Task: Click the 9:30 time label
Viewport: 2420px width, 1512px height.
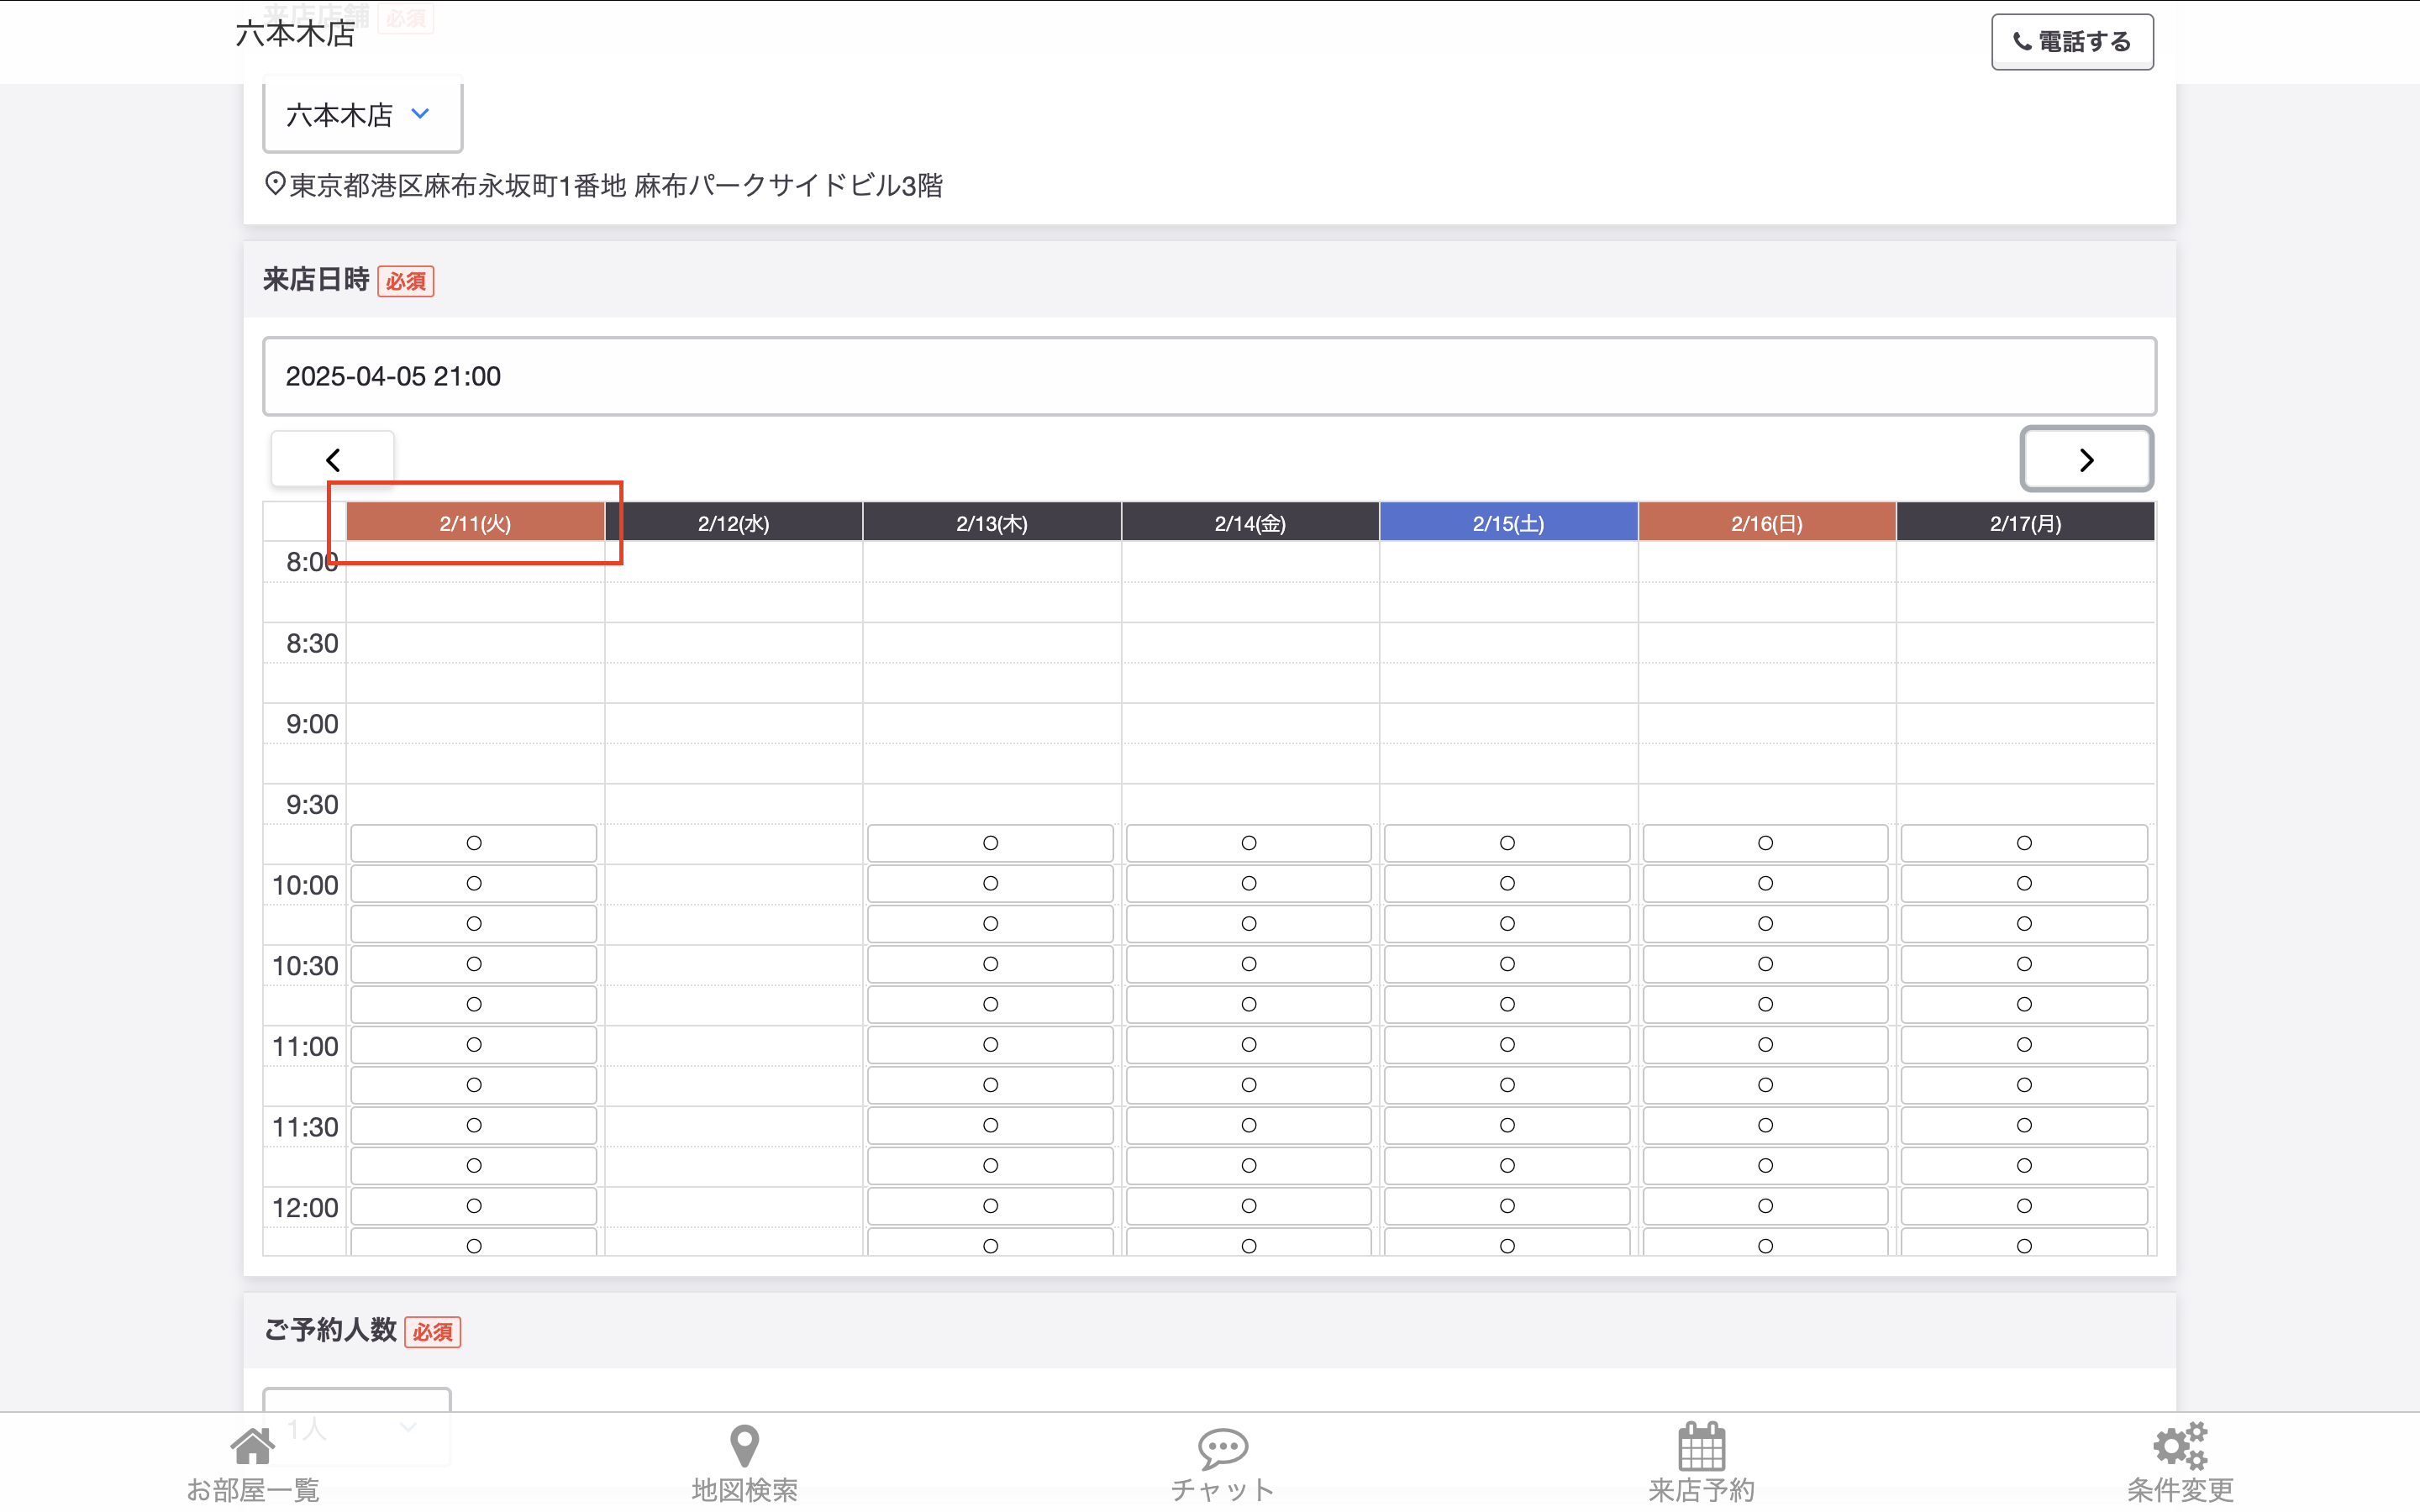Action: tap(312, 805)
